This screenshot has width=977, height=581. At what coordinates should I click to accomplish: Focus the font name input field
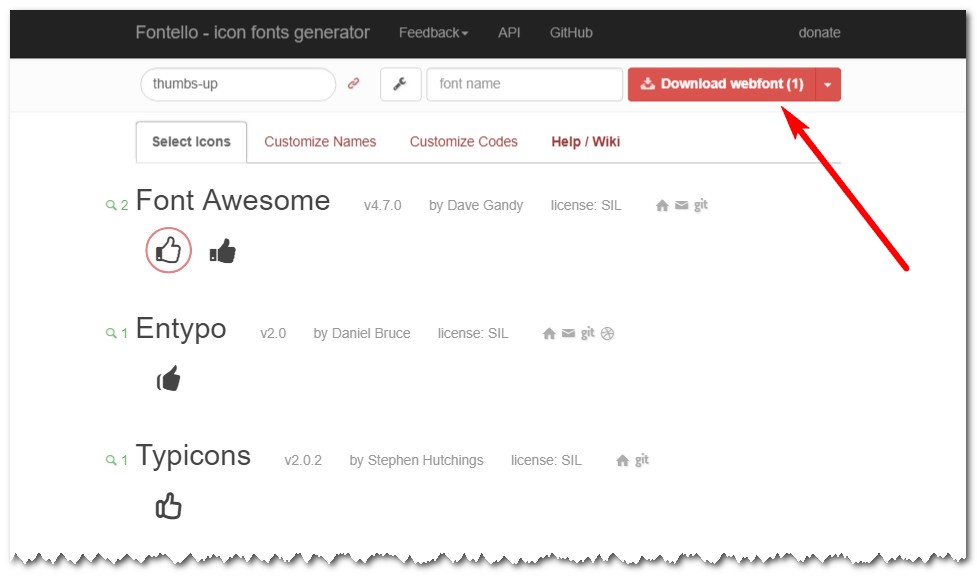(x=525, y=84)
